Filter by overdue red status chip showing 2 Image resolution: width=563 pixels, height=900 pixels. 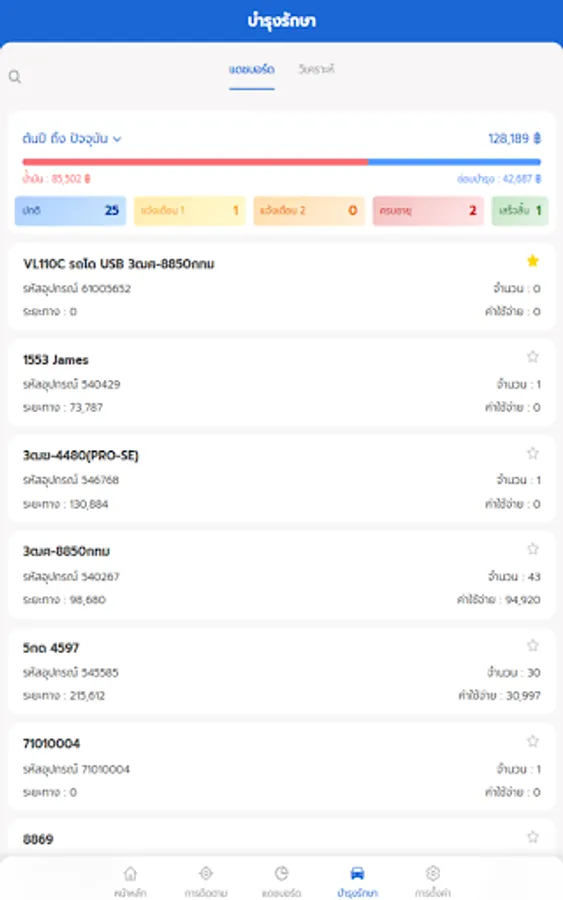(x=428, y=211)
